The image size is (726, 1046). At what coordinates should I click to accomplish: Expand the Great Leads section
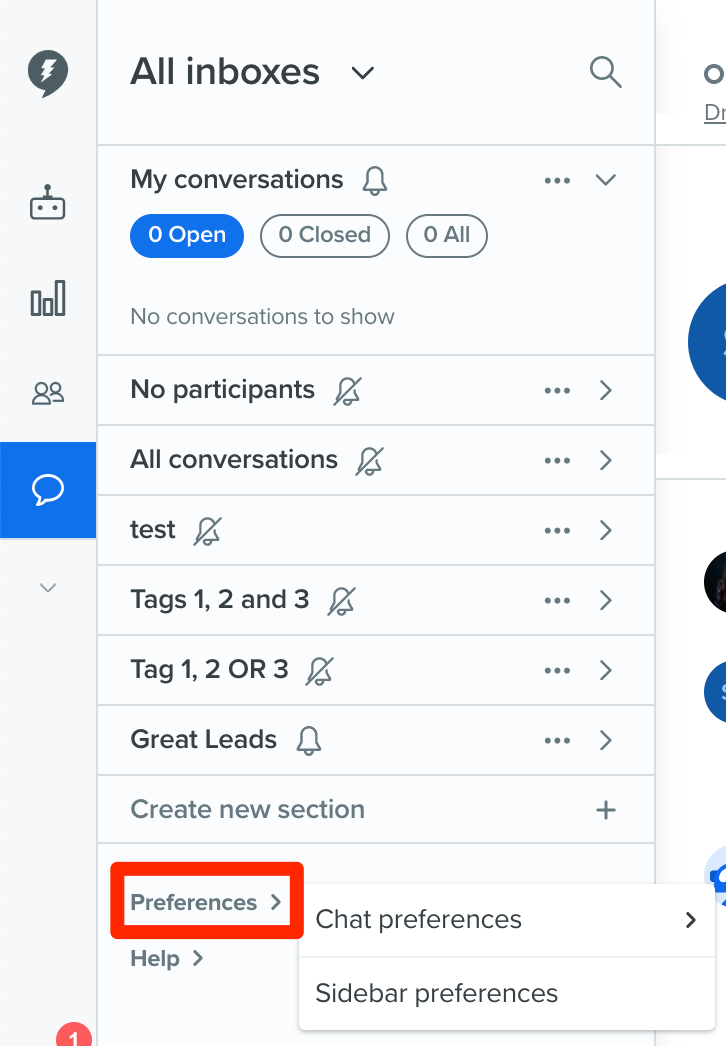coord(605,740)
